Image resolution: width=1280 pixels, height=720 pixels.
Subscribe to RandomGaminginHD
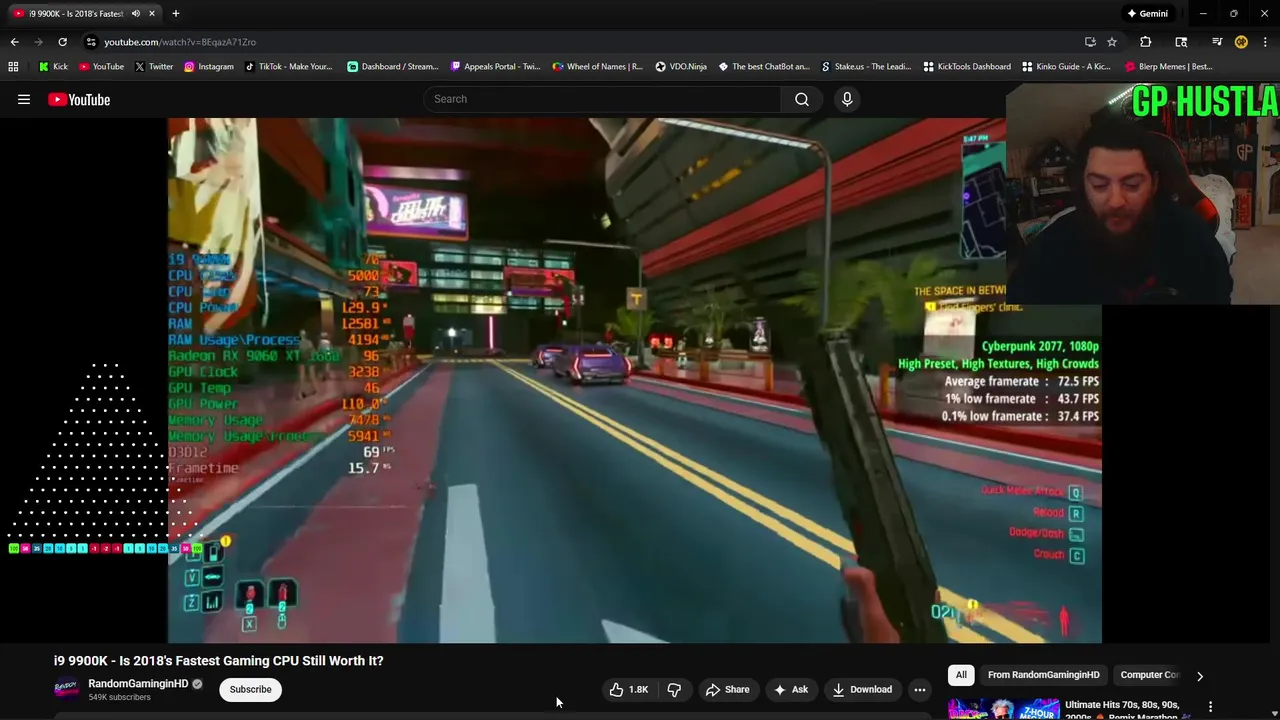[x=250, y=689]
